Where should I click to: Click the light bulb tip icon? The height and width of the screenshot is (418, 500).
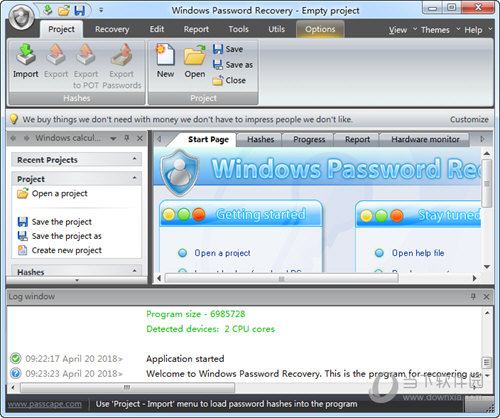[x=13, y=119]
